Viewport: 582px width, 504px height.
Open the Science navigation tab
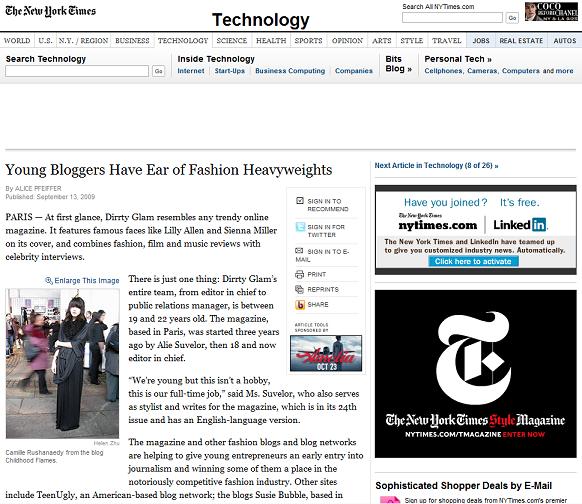(x=232, y=40)
